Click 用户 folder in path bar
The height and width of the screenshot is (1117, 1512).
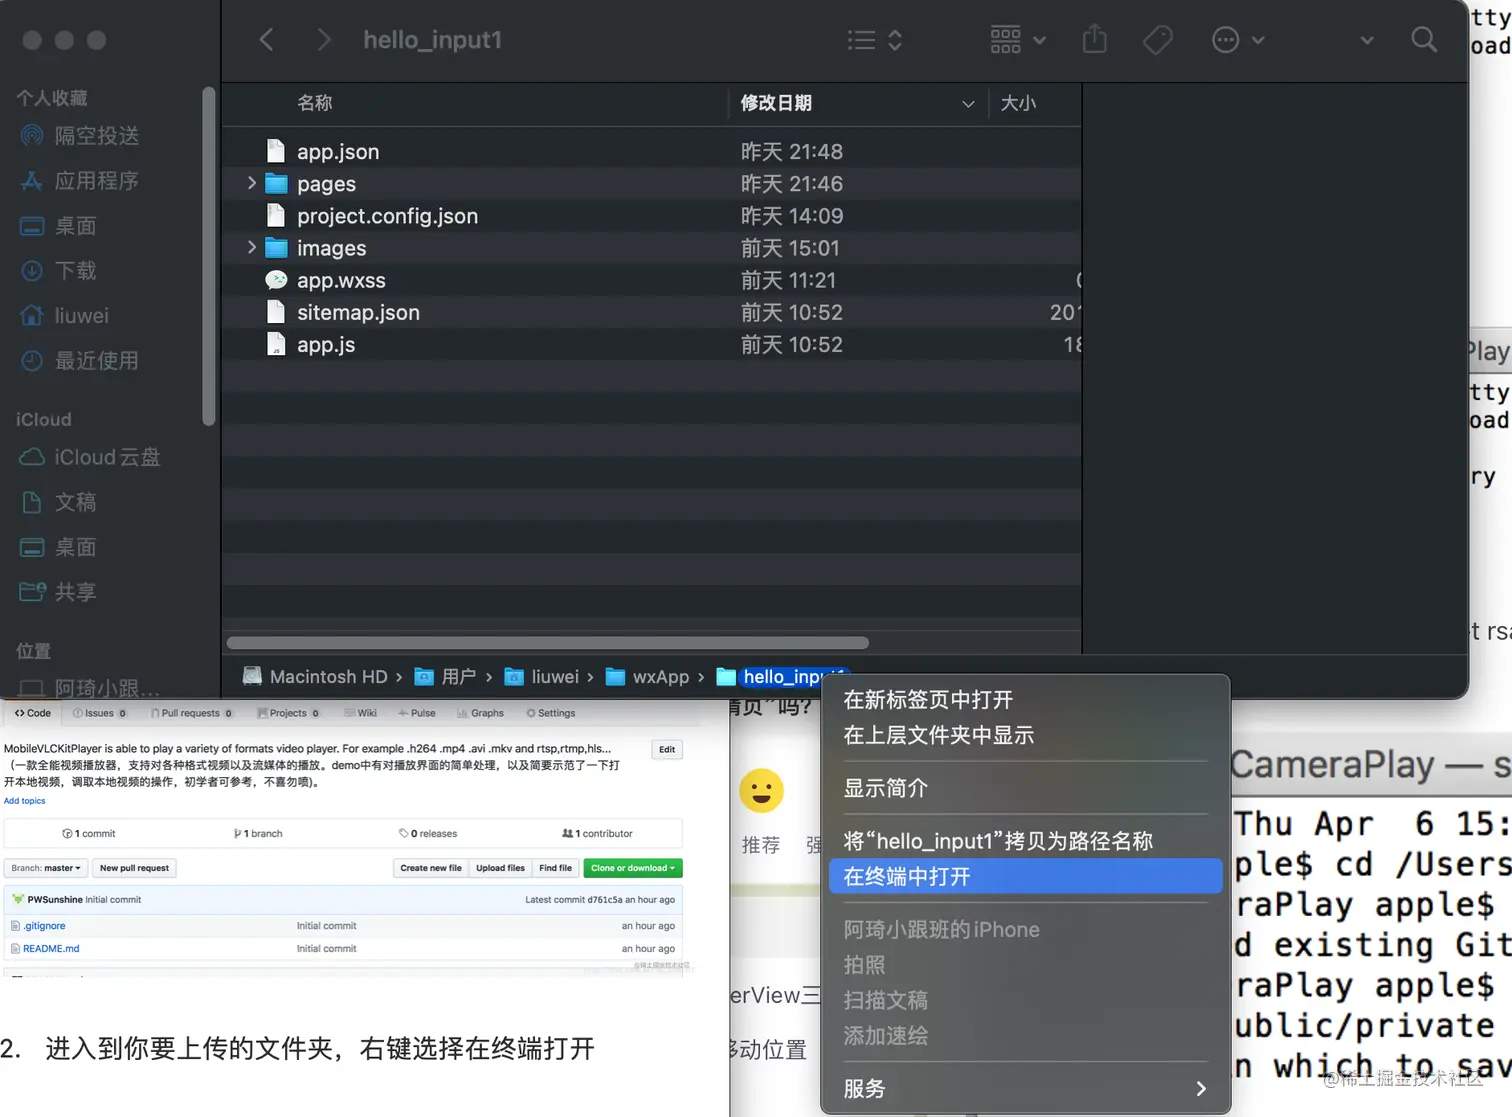(x=445, y=677)
